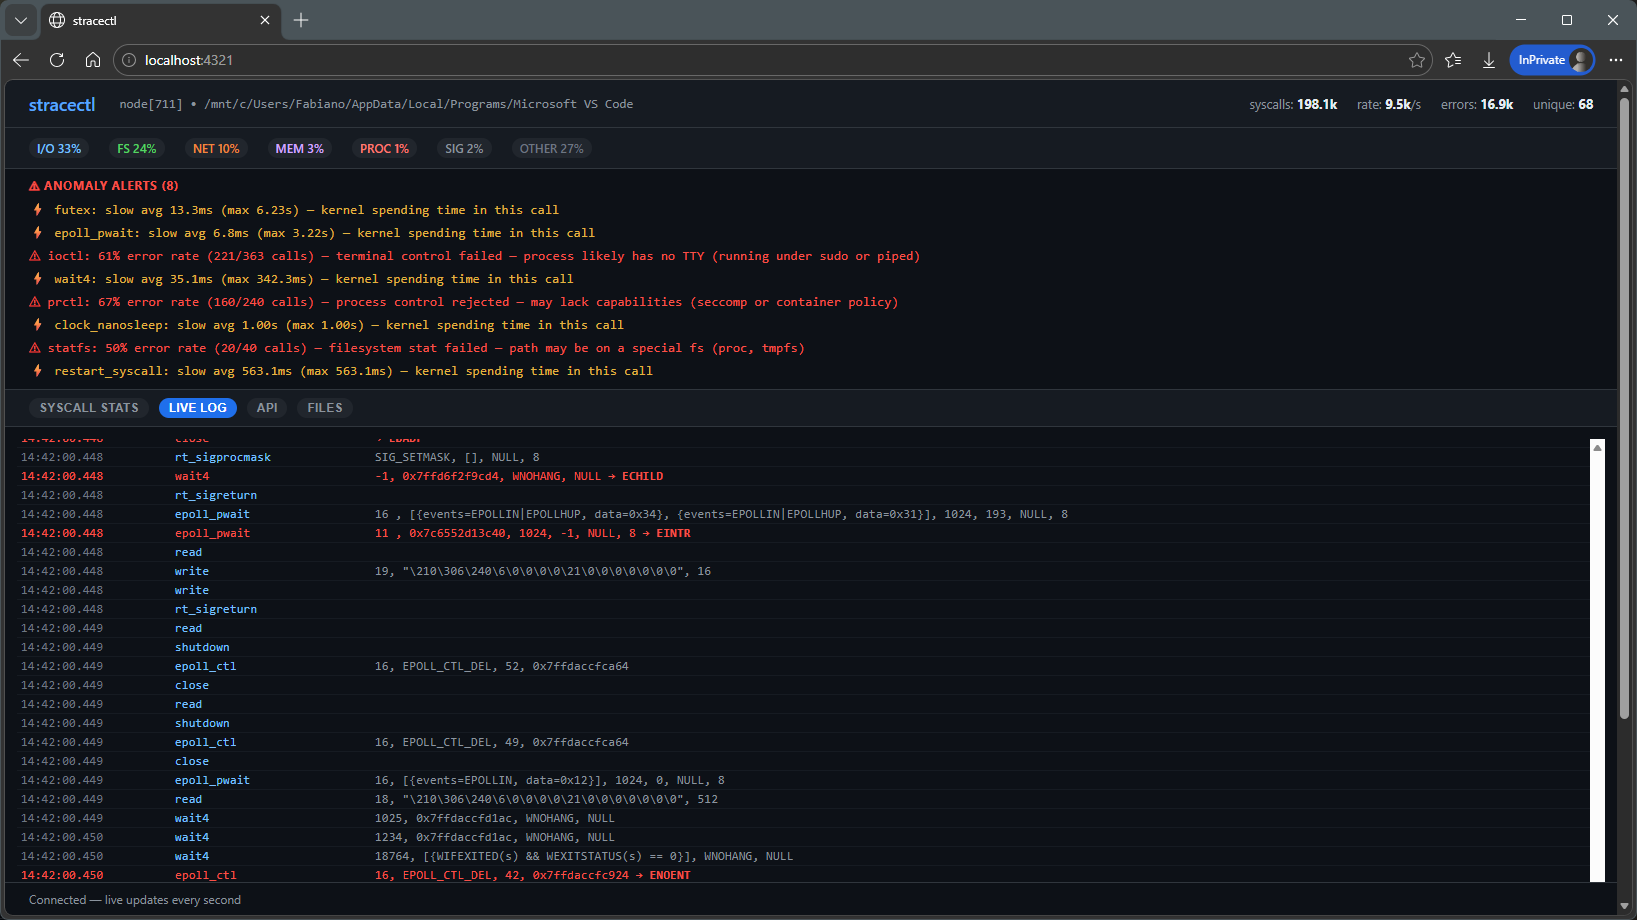Image resolution: width=1637 pixels, height=920 pixels.
Task: Click the Connected live updates status text
Action: coord(134,899)
